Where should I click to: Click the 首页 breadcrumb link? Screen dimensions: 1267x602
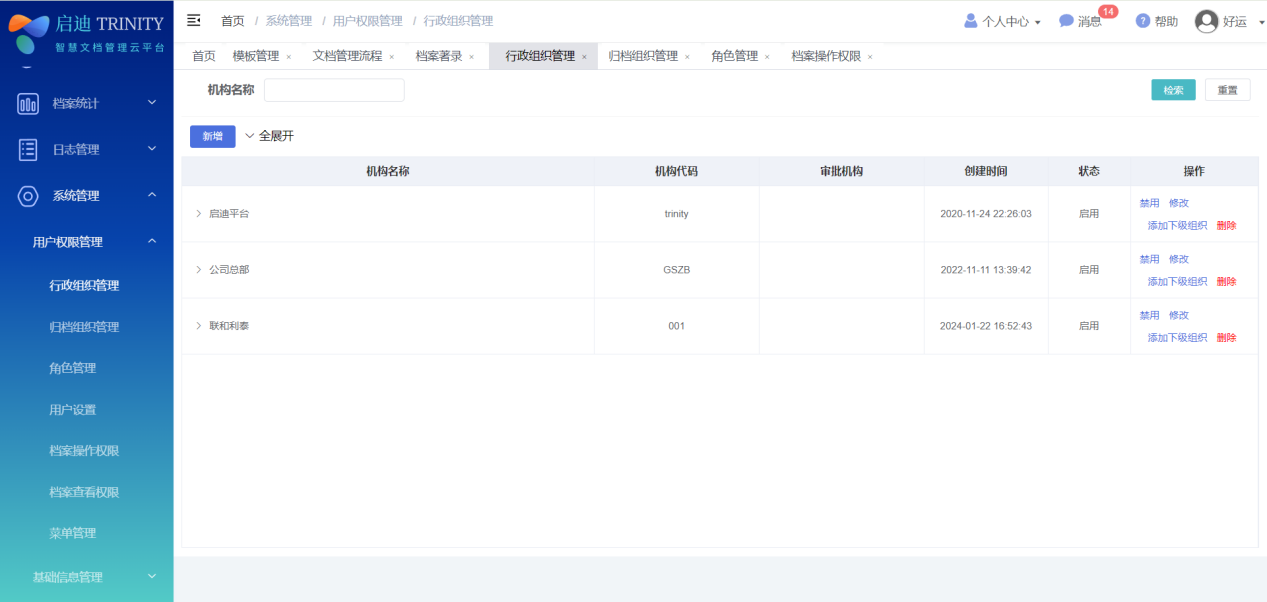pyautogui.click(x=232, y=21)
